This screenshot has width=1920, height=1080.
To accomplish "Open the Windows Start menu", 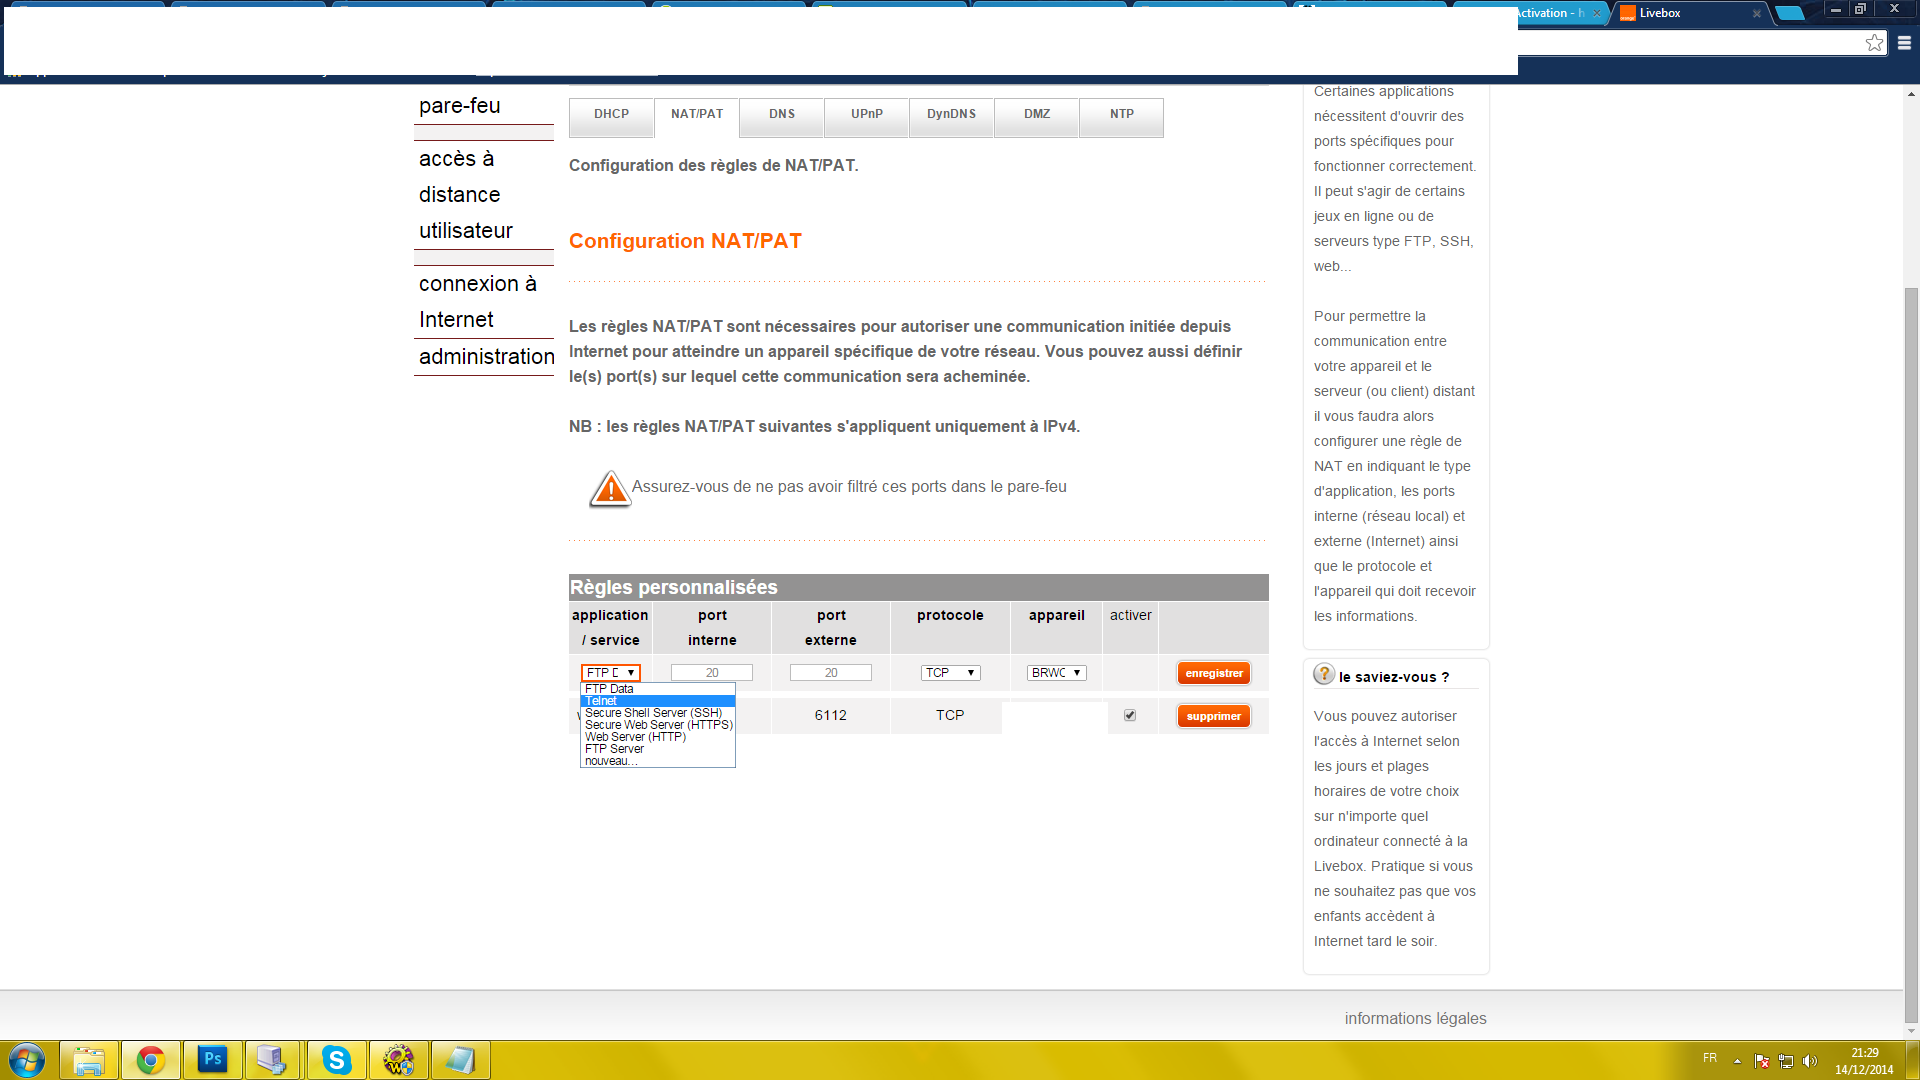I will [27, 1060].
